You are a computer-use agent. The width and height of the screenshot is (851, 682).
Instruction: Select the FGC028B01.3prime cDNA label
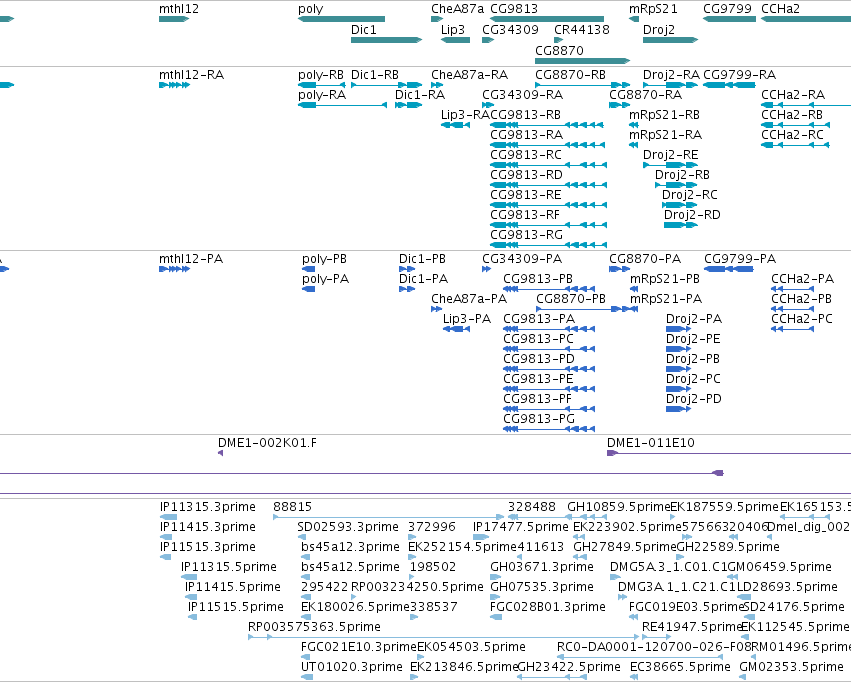(547, 607)
